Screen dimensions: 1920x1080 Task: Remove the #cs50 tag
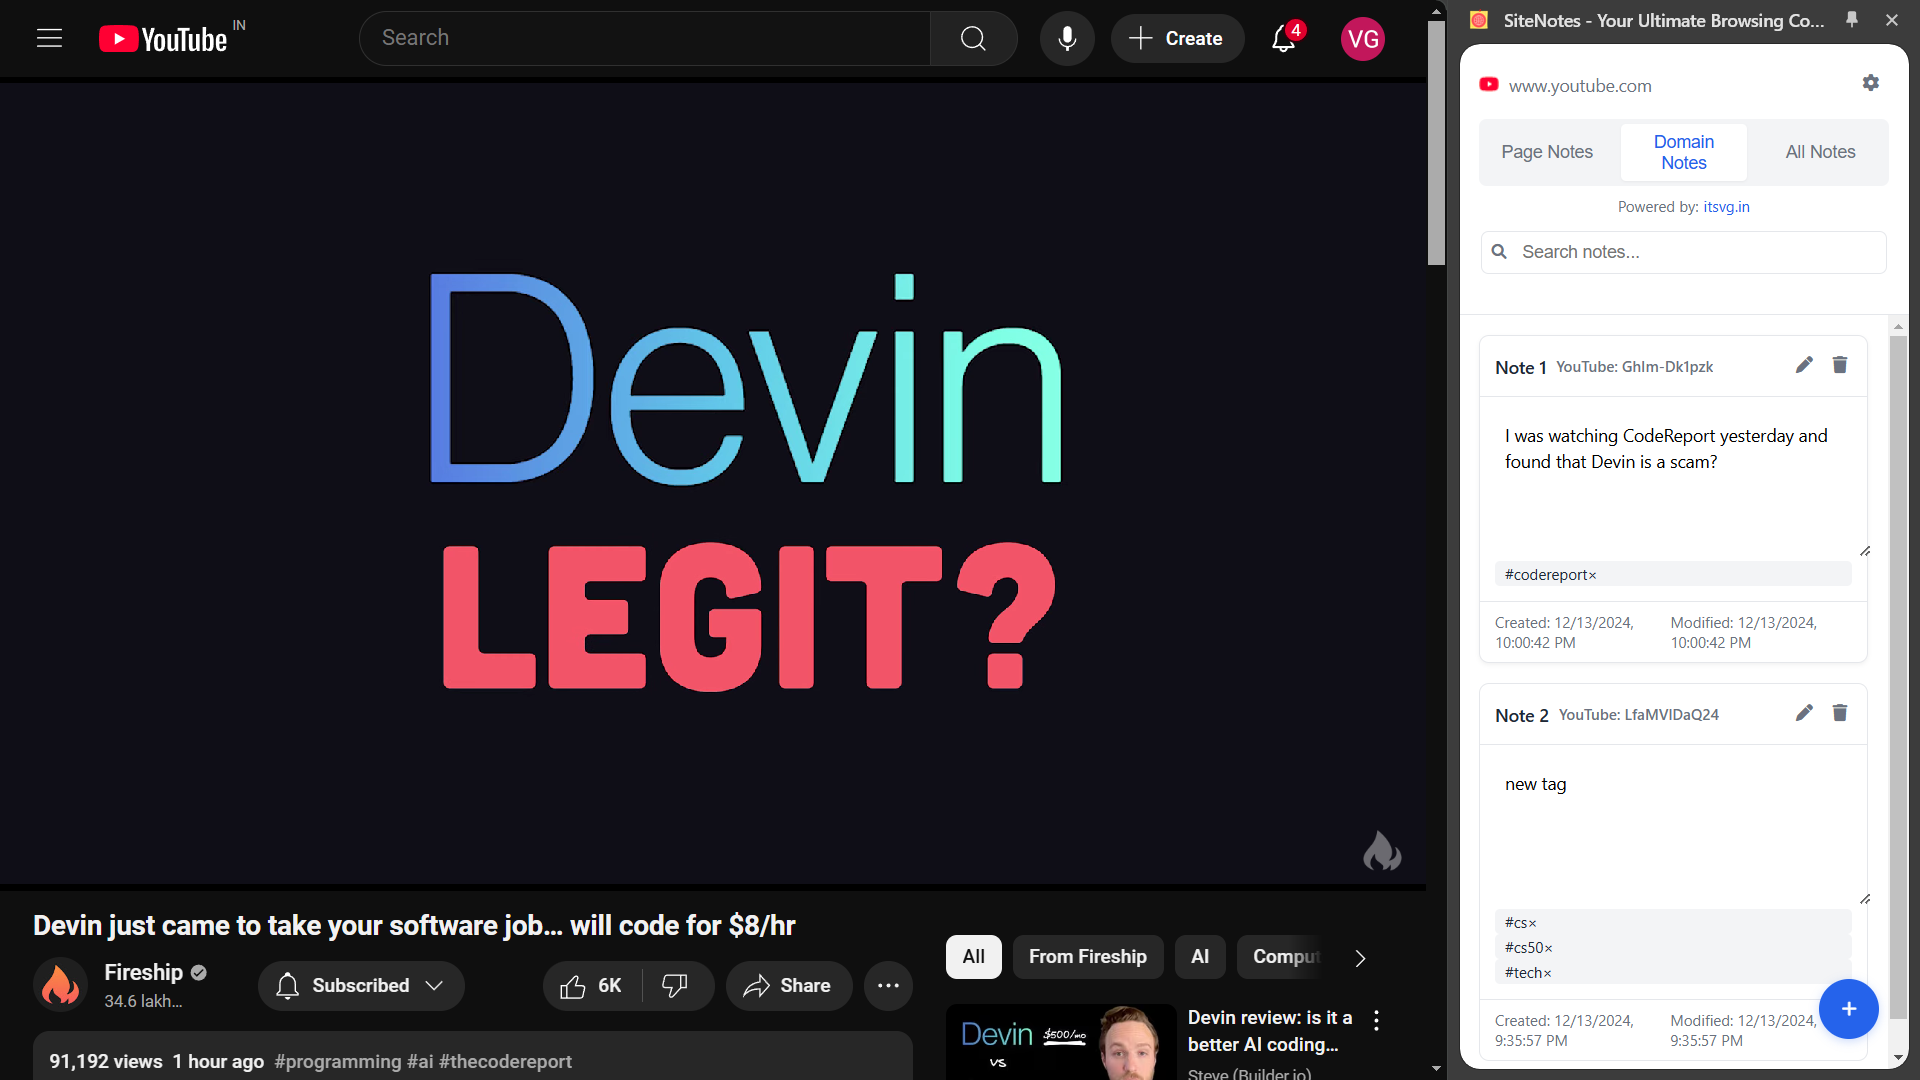pyautogui.click(x=1548, y=949)
